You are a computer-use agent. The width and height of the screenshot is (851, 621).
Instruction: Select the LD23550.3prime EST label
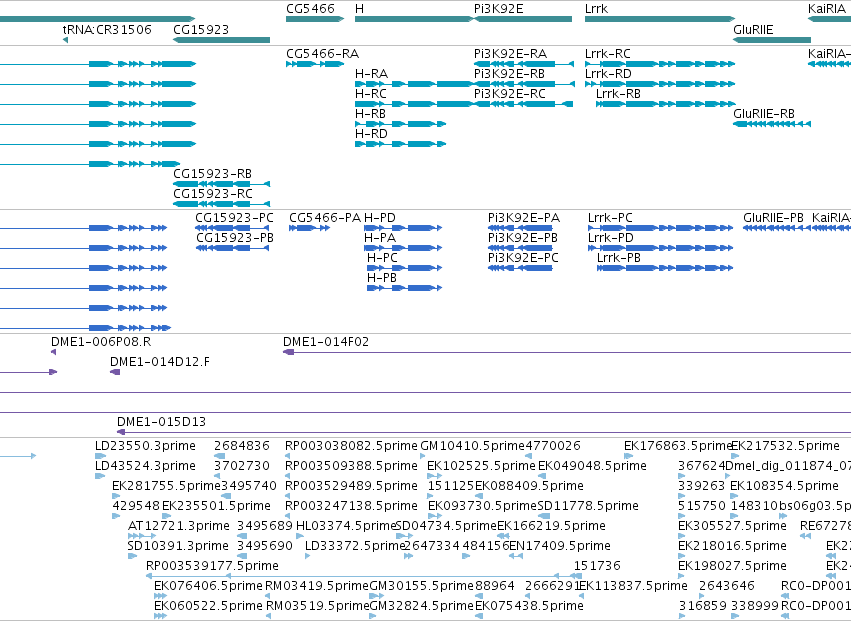point(145,446)
